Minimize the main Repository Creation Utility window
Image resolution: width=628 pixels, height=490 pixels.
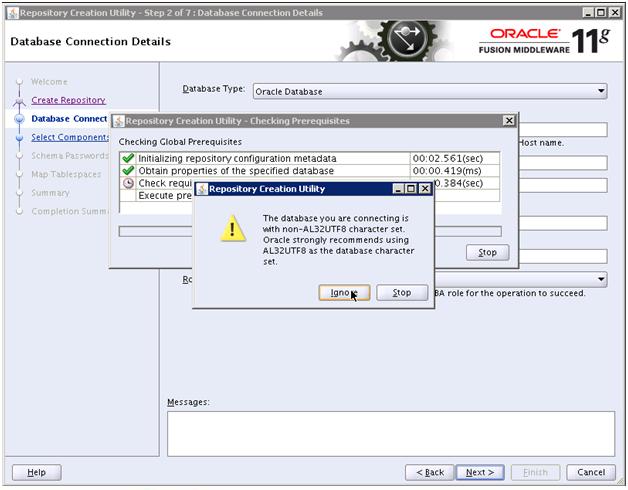588,12
